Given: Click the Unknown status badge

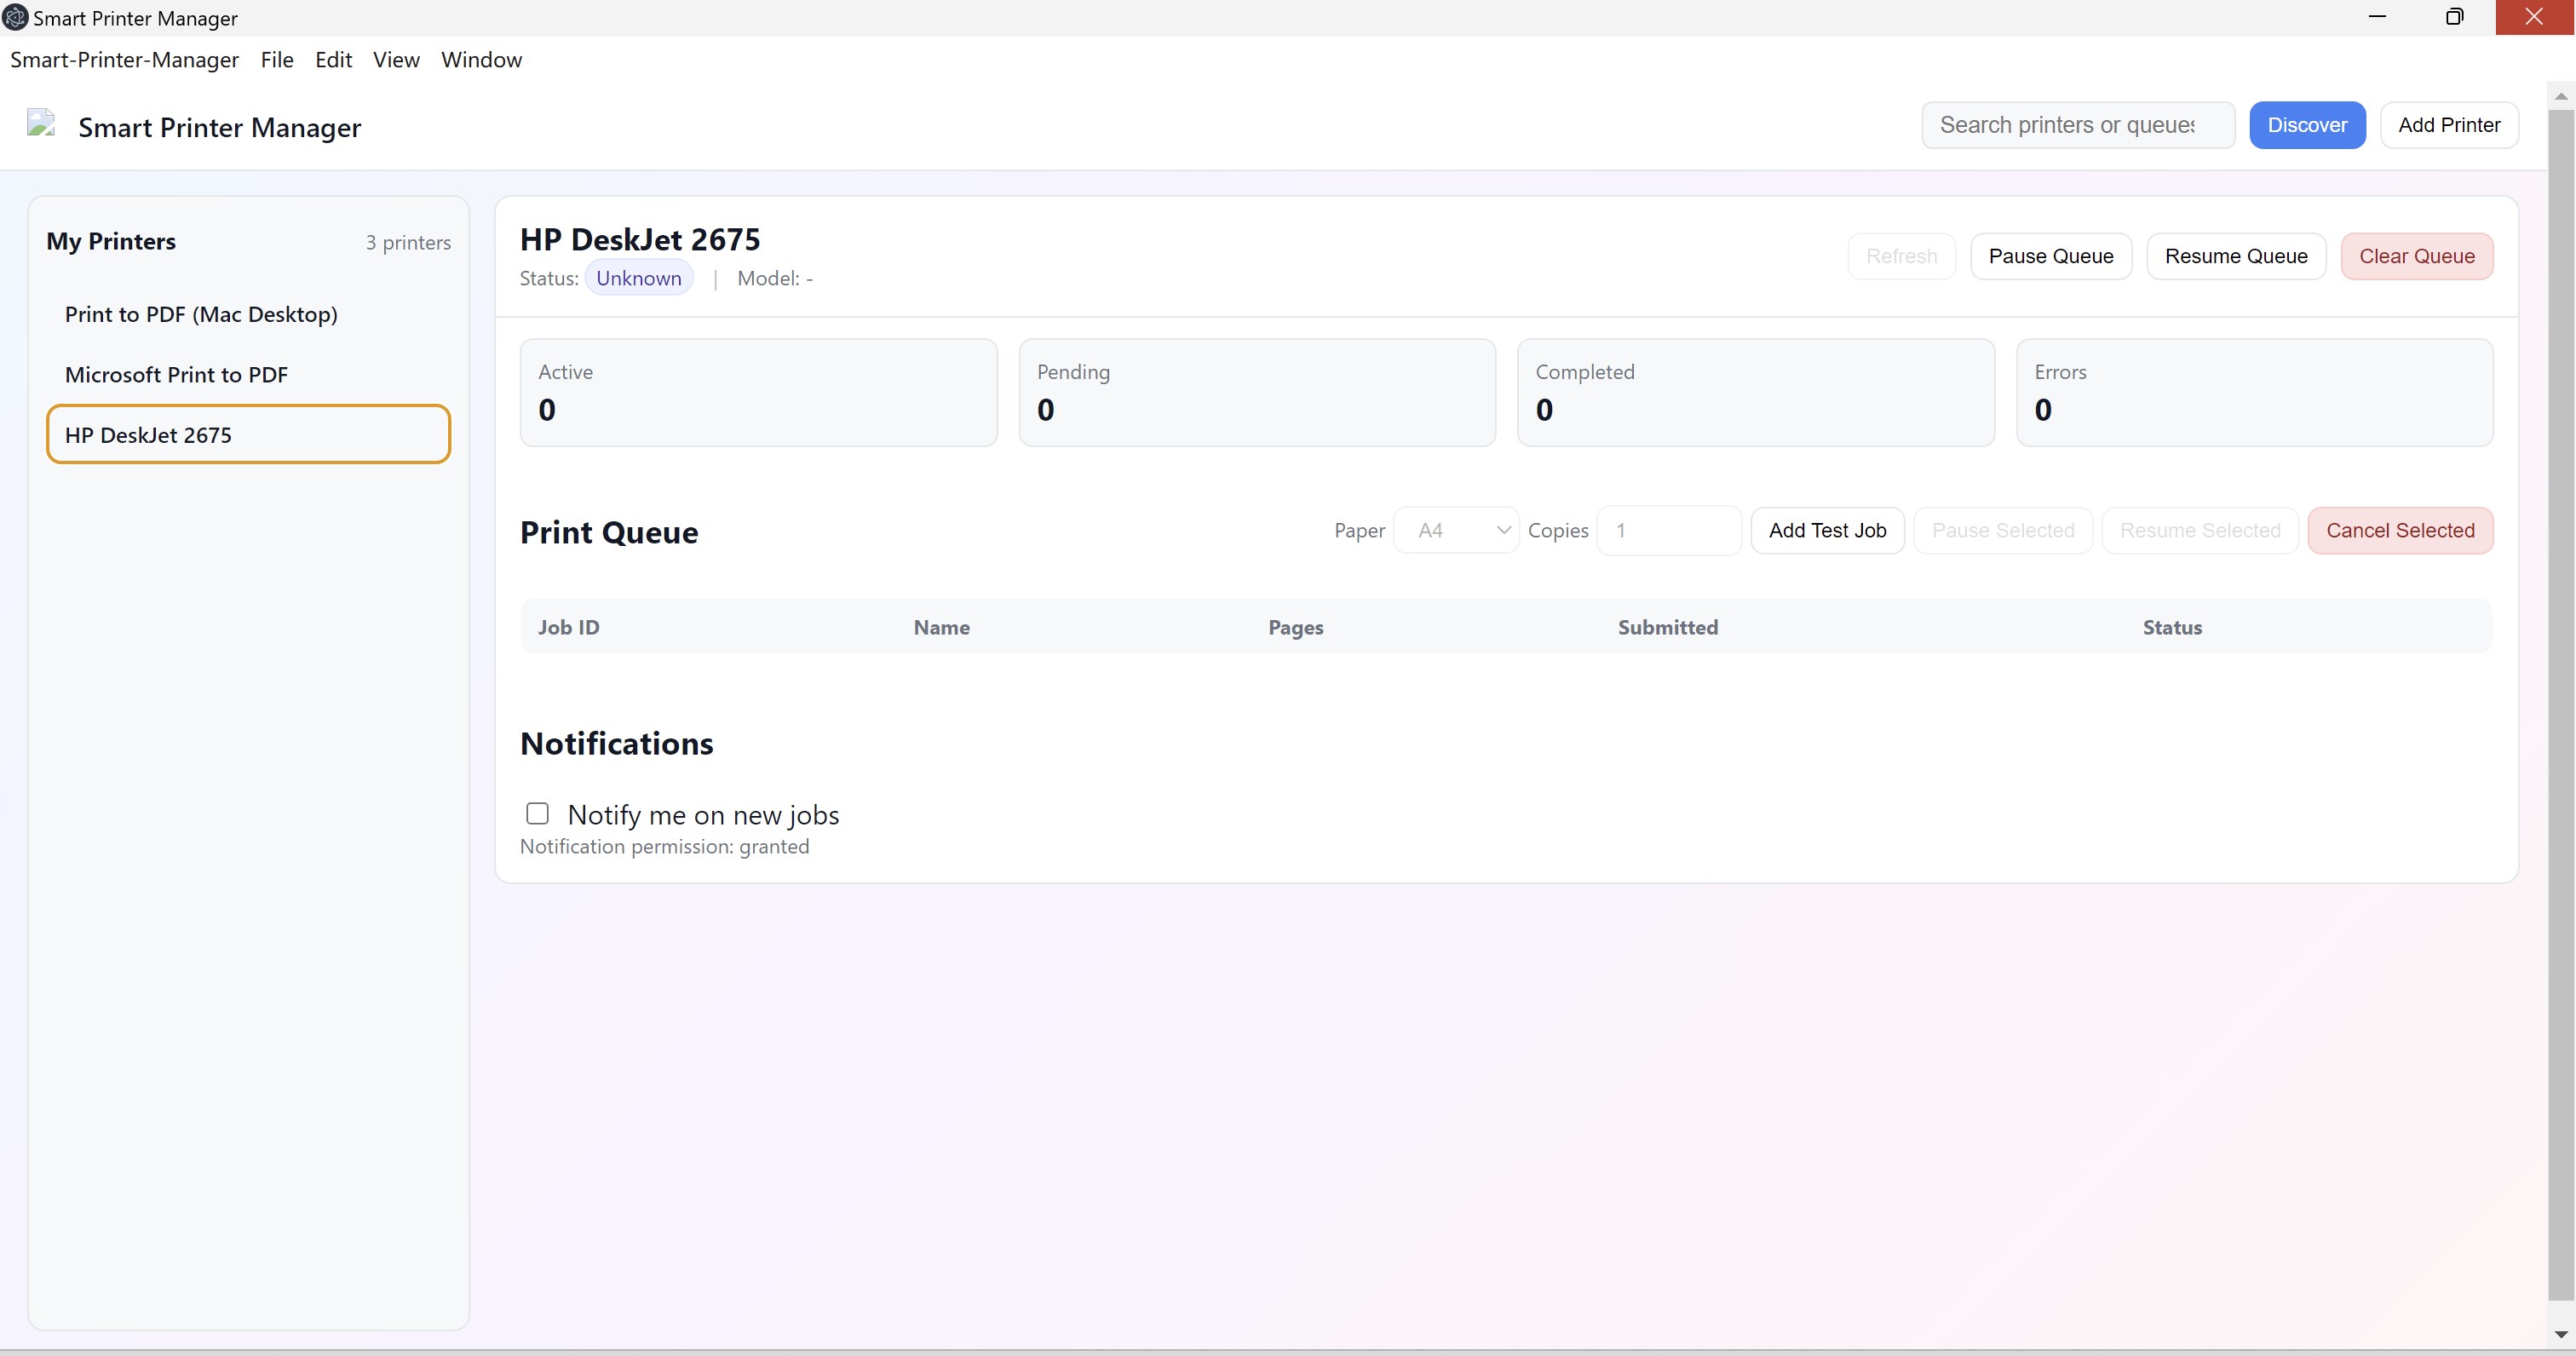Looking at the screenshot, I should click(639, 278).
